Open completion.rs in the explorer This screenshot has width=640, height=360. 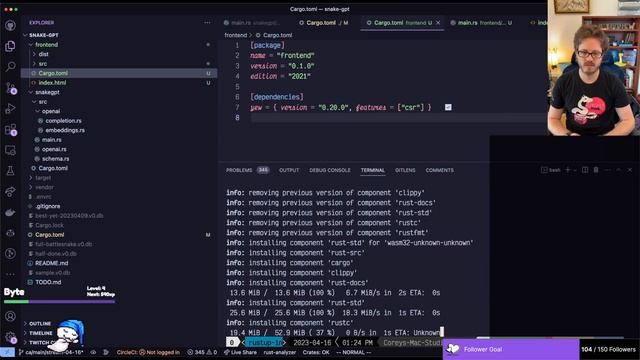click(63, 121)
